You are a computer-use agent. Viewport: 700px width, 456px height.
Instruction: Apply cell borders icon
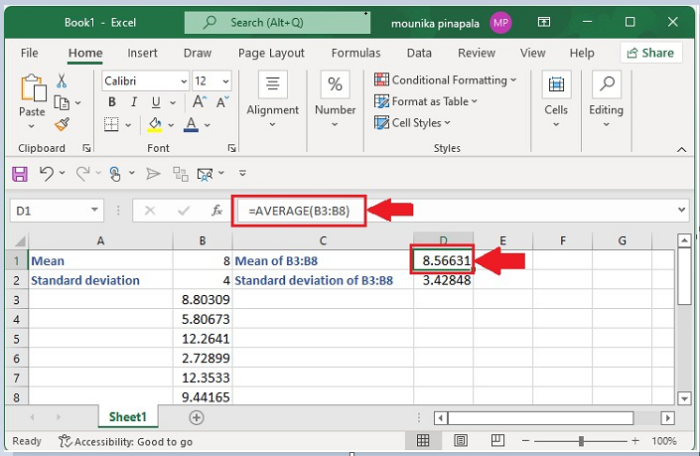111,124
